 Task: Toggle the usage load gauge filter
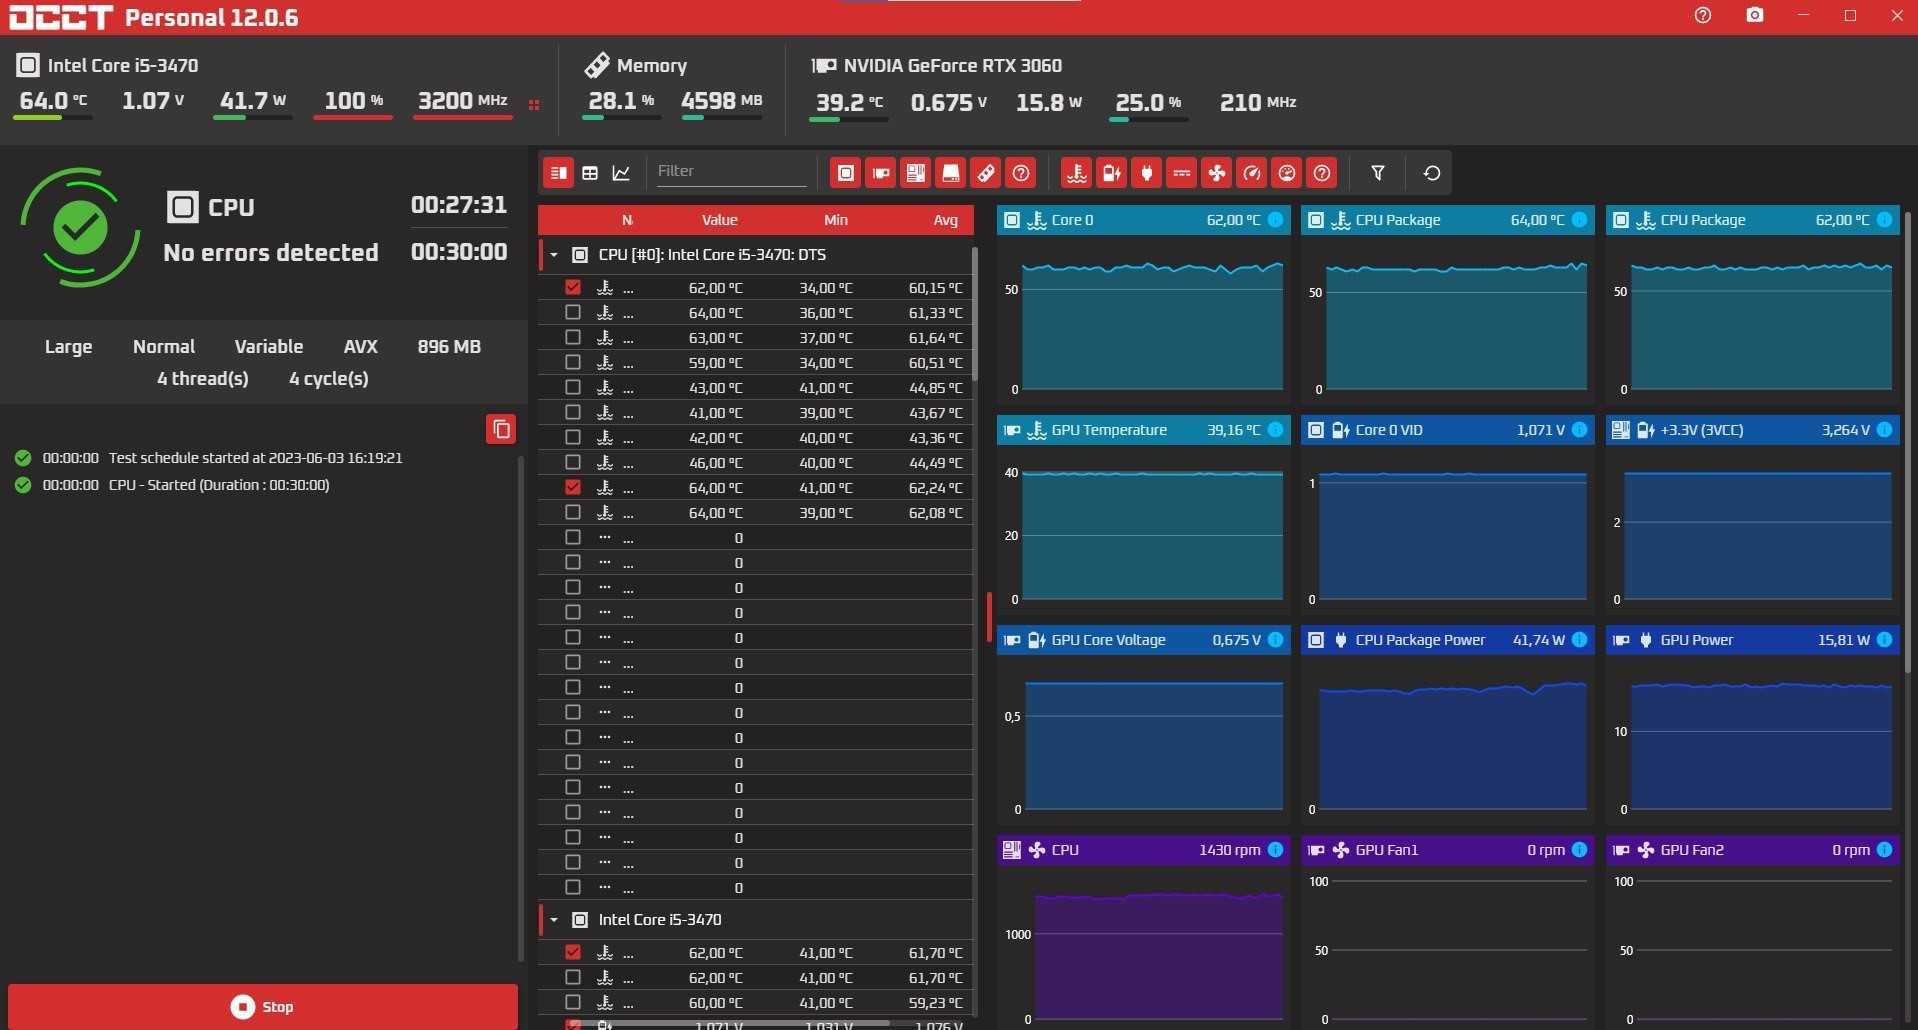pyautogui.click(x=1287, y=173)
